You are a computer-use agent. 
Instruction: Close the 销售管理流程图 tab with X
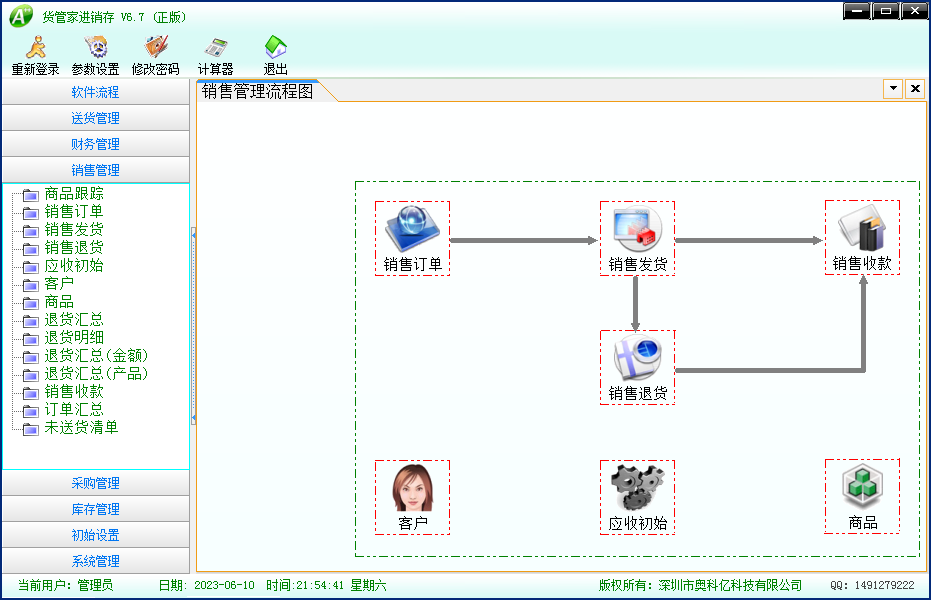tap(915, 89)
